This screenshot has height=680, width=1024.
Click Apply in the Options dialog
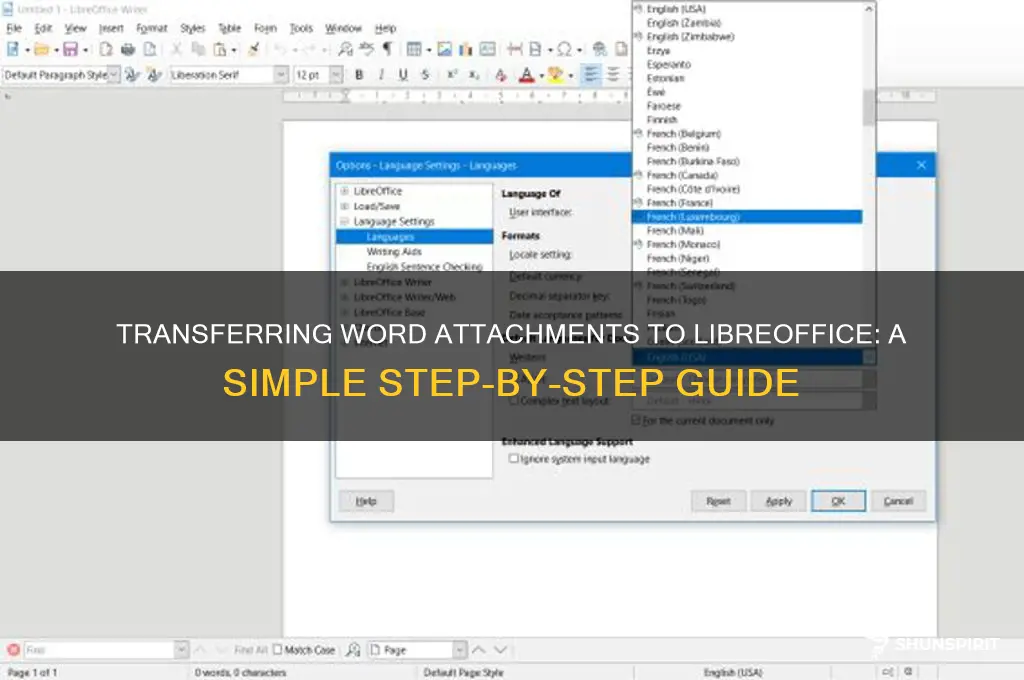click(778, 501)
